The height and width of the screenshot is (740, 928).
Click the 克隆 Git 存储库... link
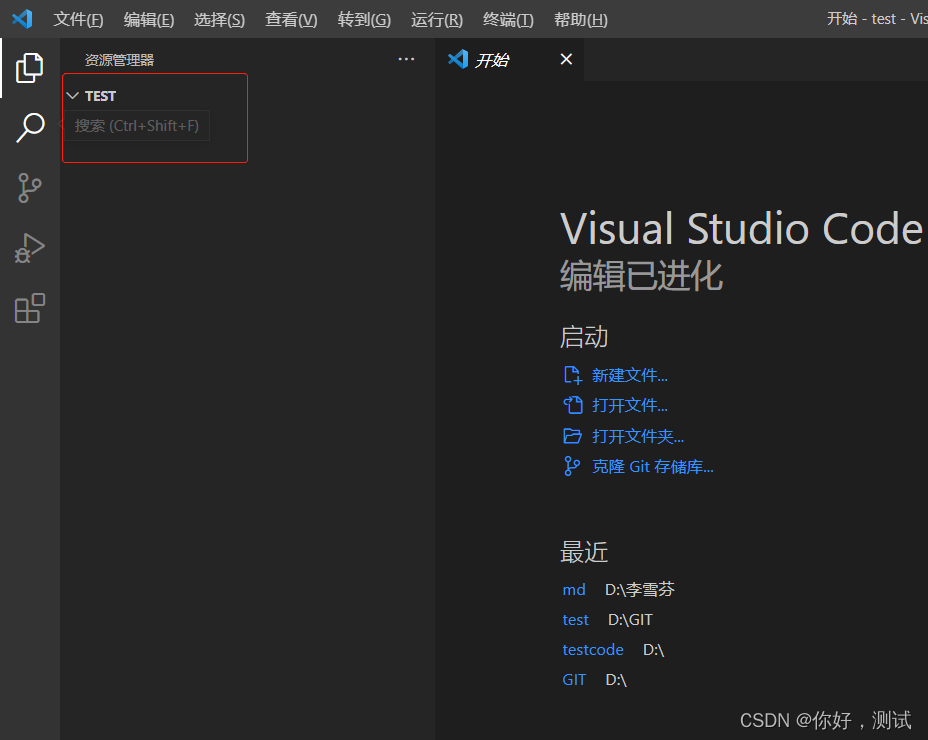[x=653, y=466]
